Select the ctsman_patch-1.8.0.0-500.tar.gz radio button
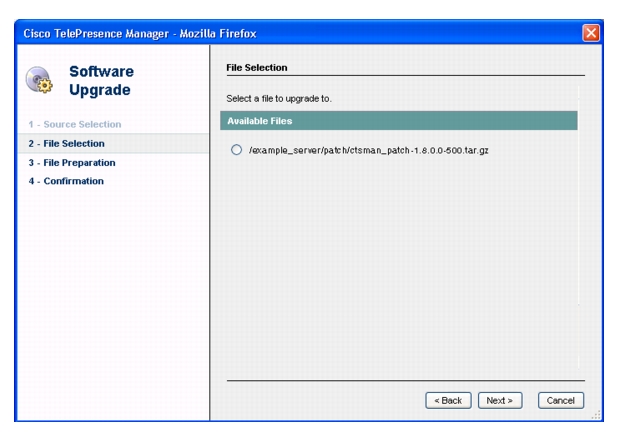 coord(236,150)
